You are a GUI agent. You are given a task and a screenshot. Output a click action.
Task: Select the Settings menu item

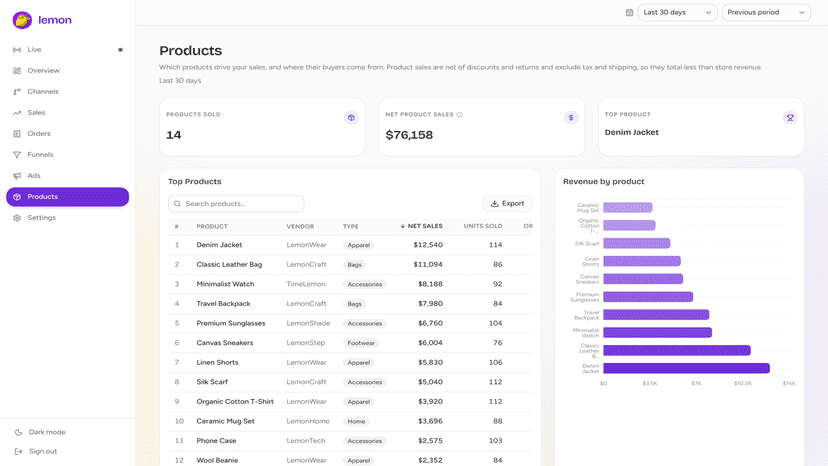coord(68,218)
